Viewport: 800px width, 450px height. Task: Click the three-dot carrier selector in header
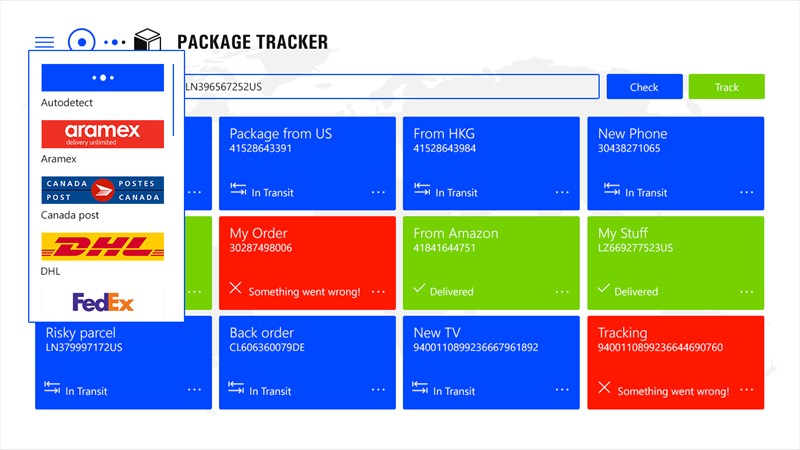(115, 42)
